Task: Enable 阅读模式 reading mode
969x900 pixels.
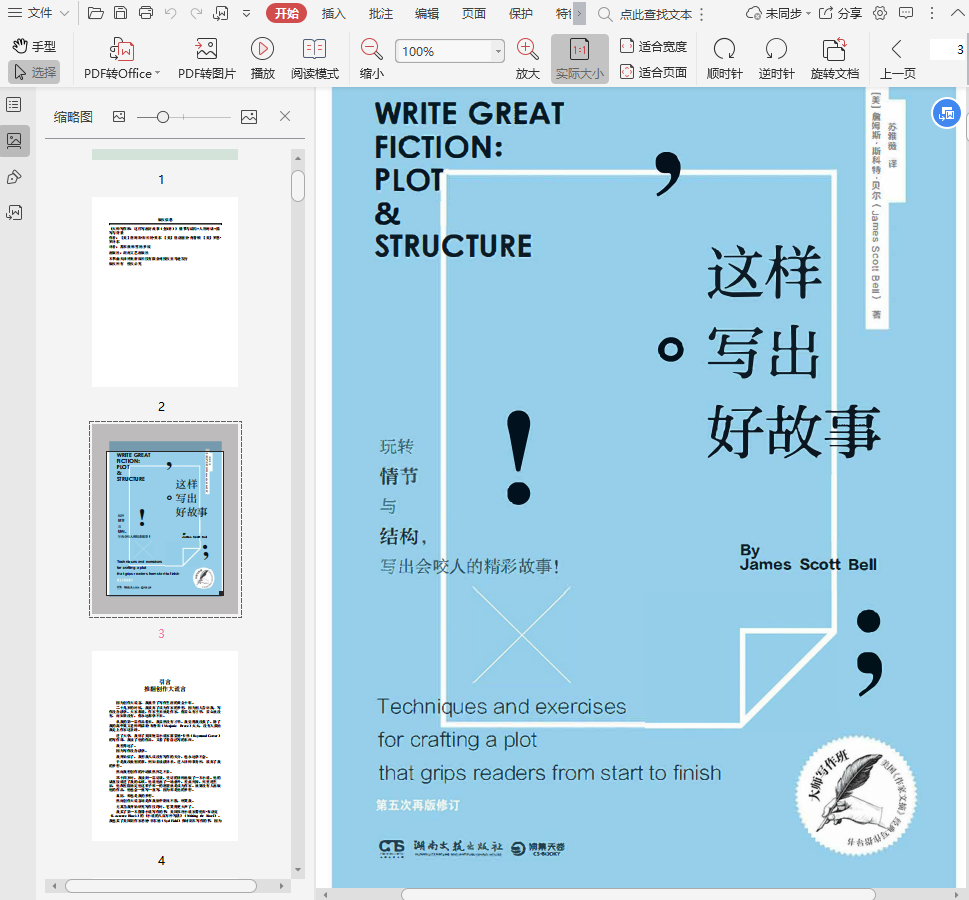Action: (x=315, y=59)
